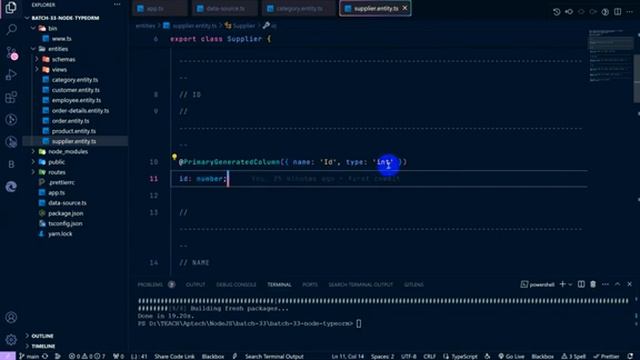Open terminal launch profile dropdown arrow
Screen dimensions: 640x360
click(x=570, y=284)
